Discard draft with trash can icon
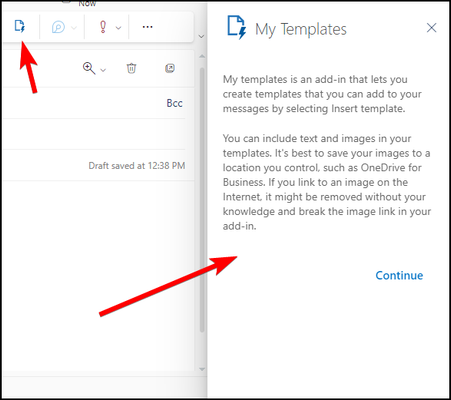This screenshot has height=400, width=451. point(131,68)
